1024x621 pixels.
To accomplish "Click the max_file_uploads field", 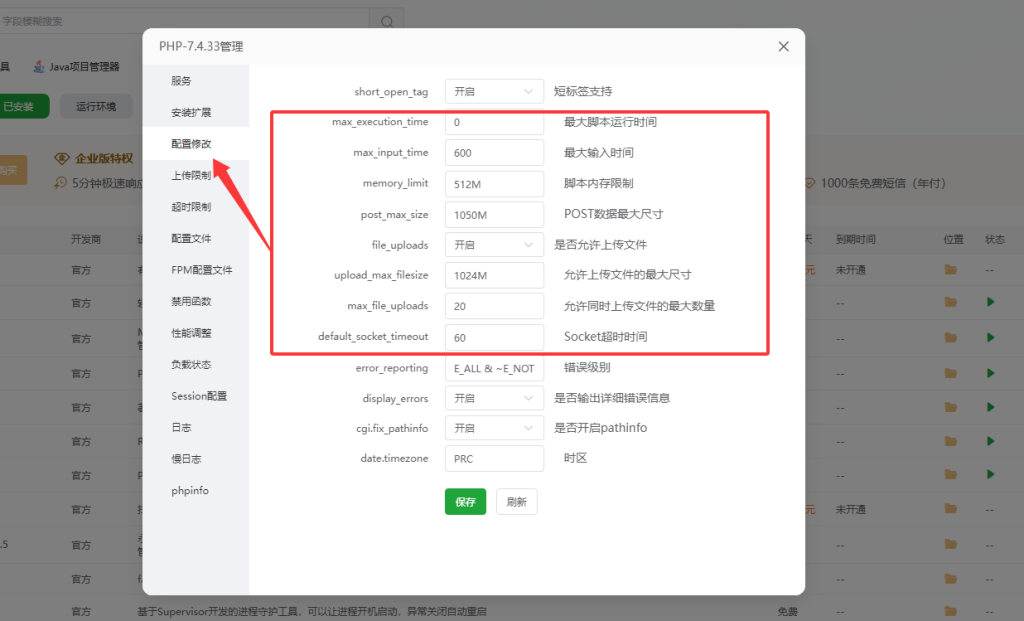I will 494,306.
